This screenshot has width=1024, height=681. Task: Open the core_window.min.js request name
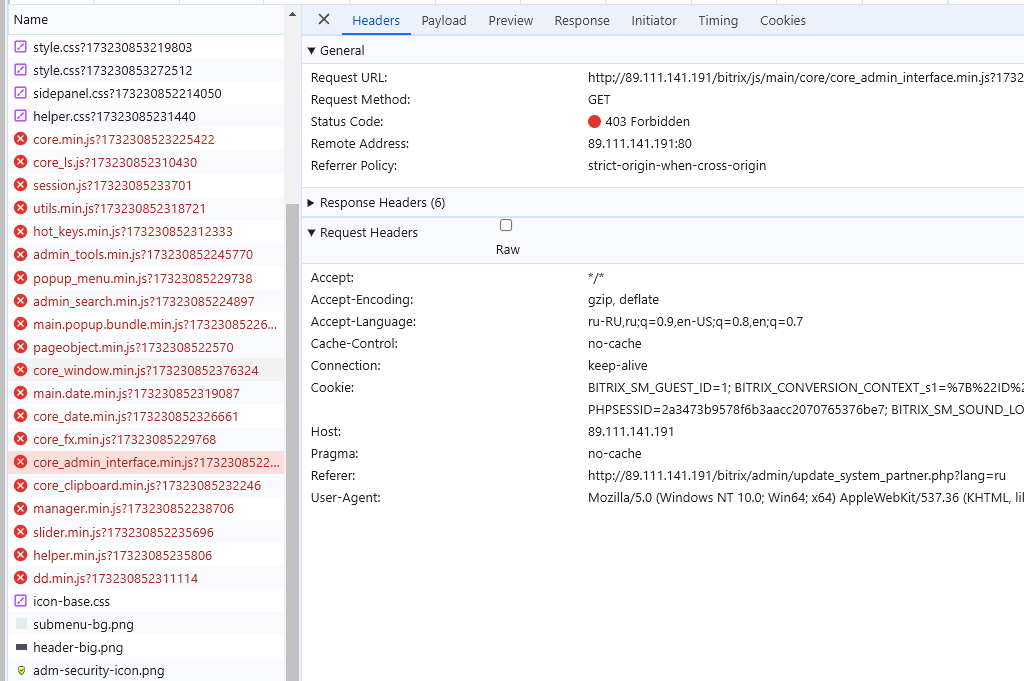point(146,370)
